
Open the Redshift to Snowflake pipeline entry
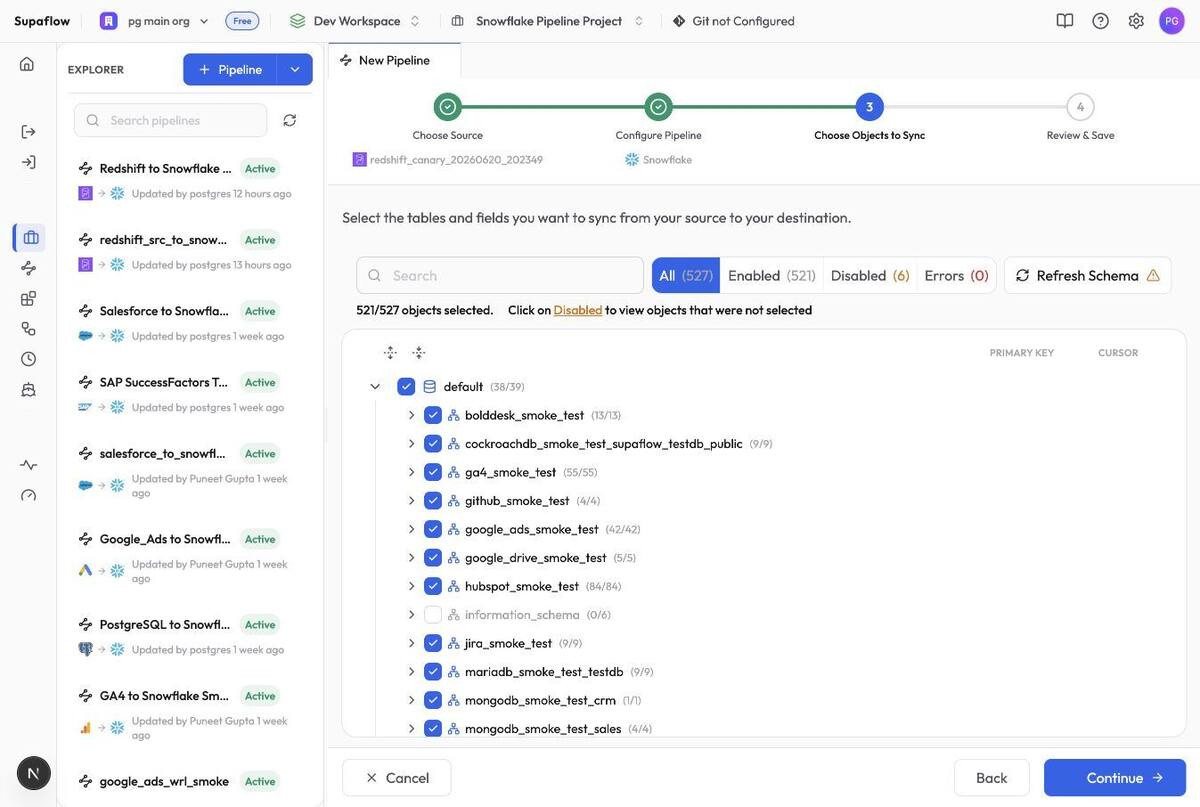pos(190,180)
